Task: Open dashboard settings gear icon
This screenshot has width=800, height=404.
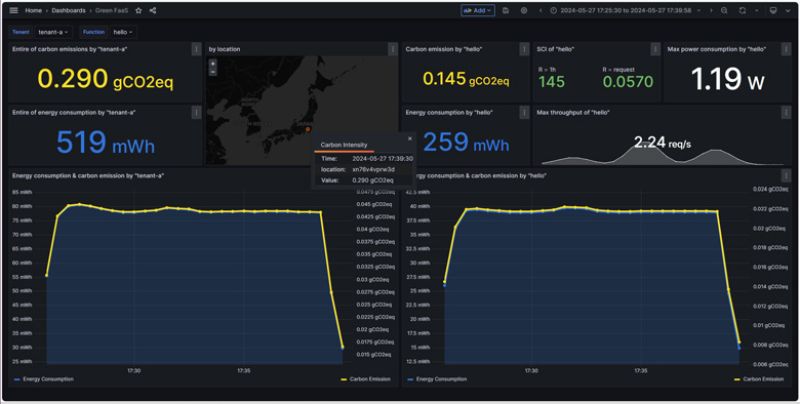Action: click(x=524, y=10)
